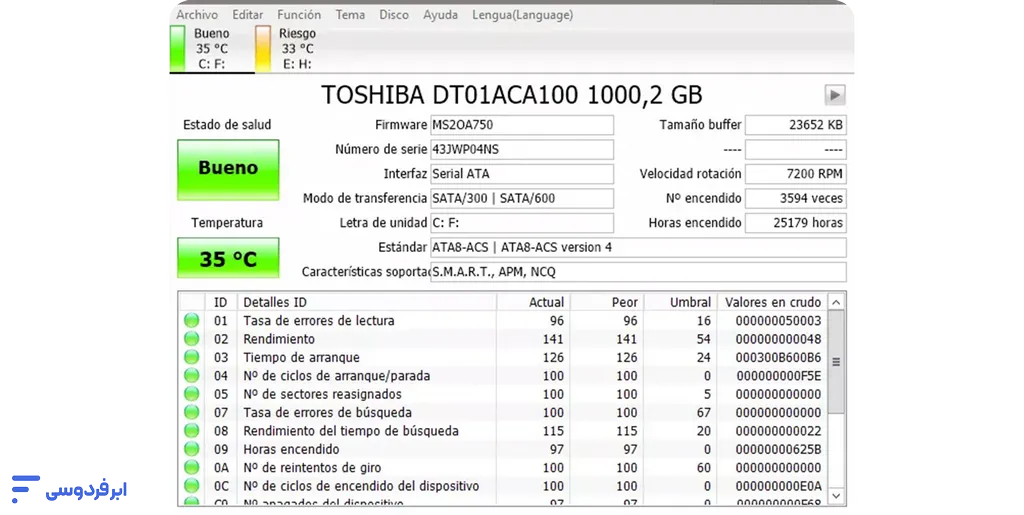Click the Nº encendido value 3594 veces
This screenshot has height=515, width=1024.
[795, 198]
